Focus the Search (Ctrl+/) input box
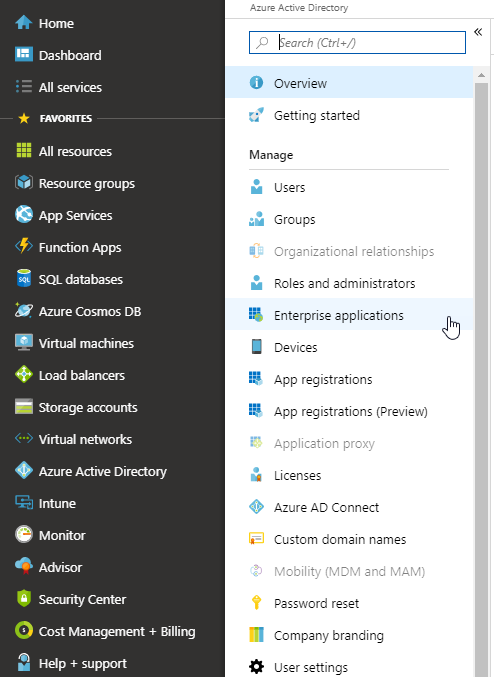Screen dimensions: 494x677 (x=357, y=43)
